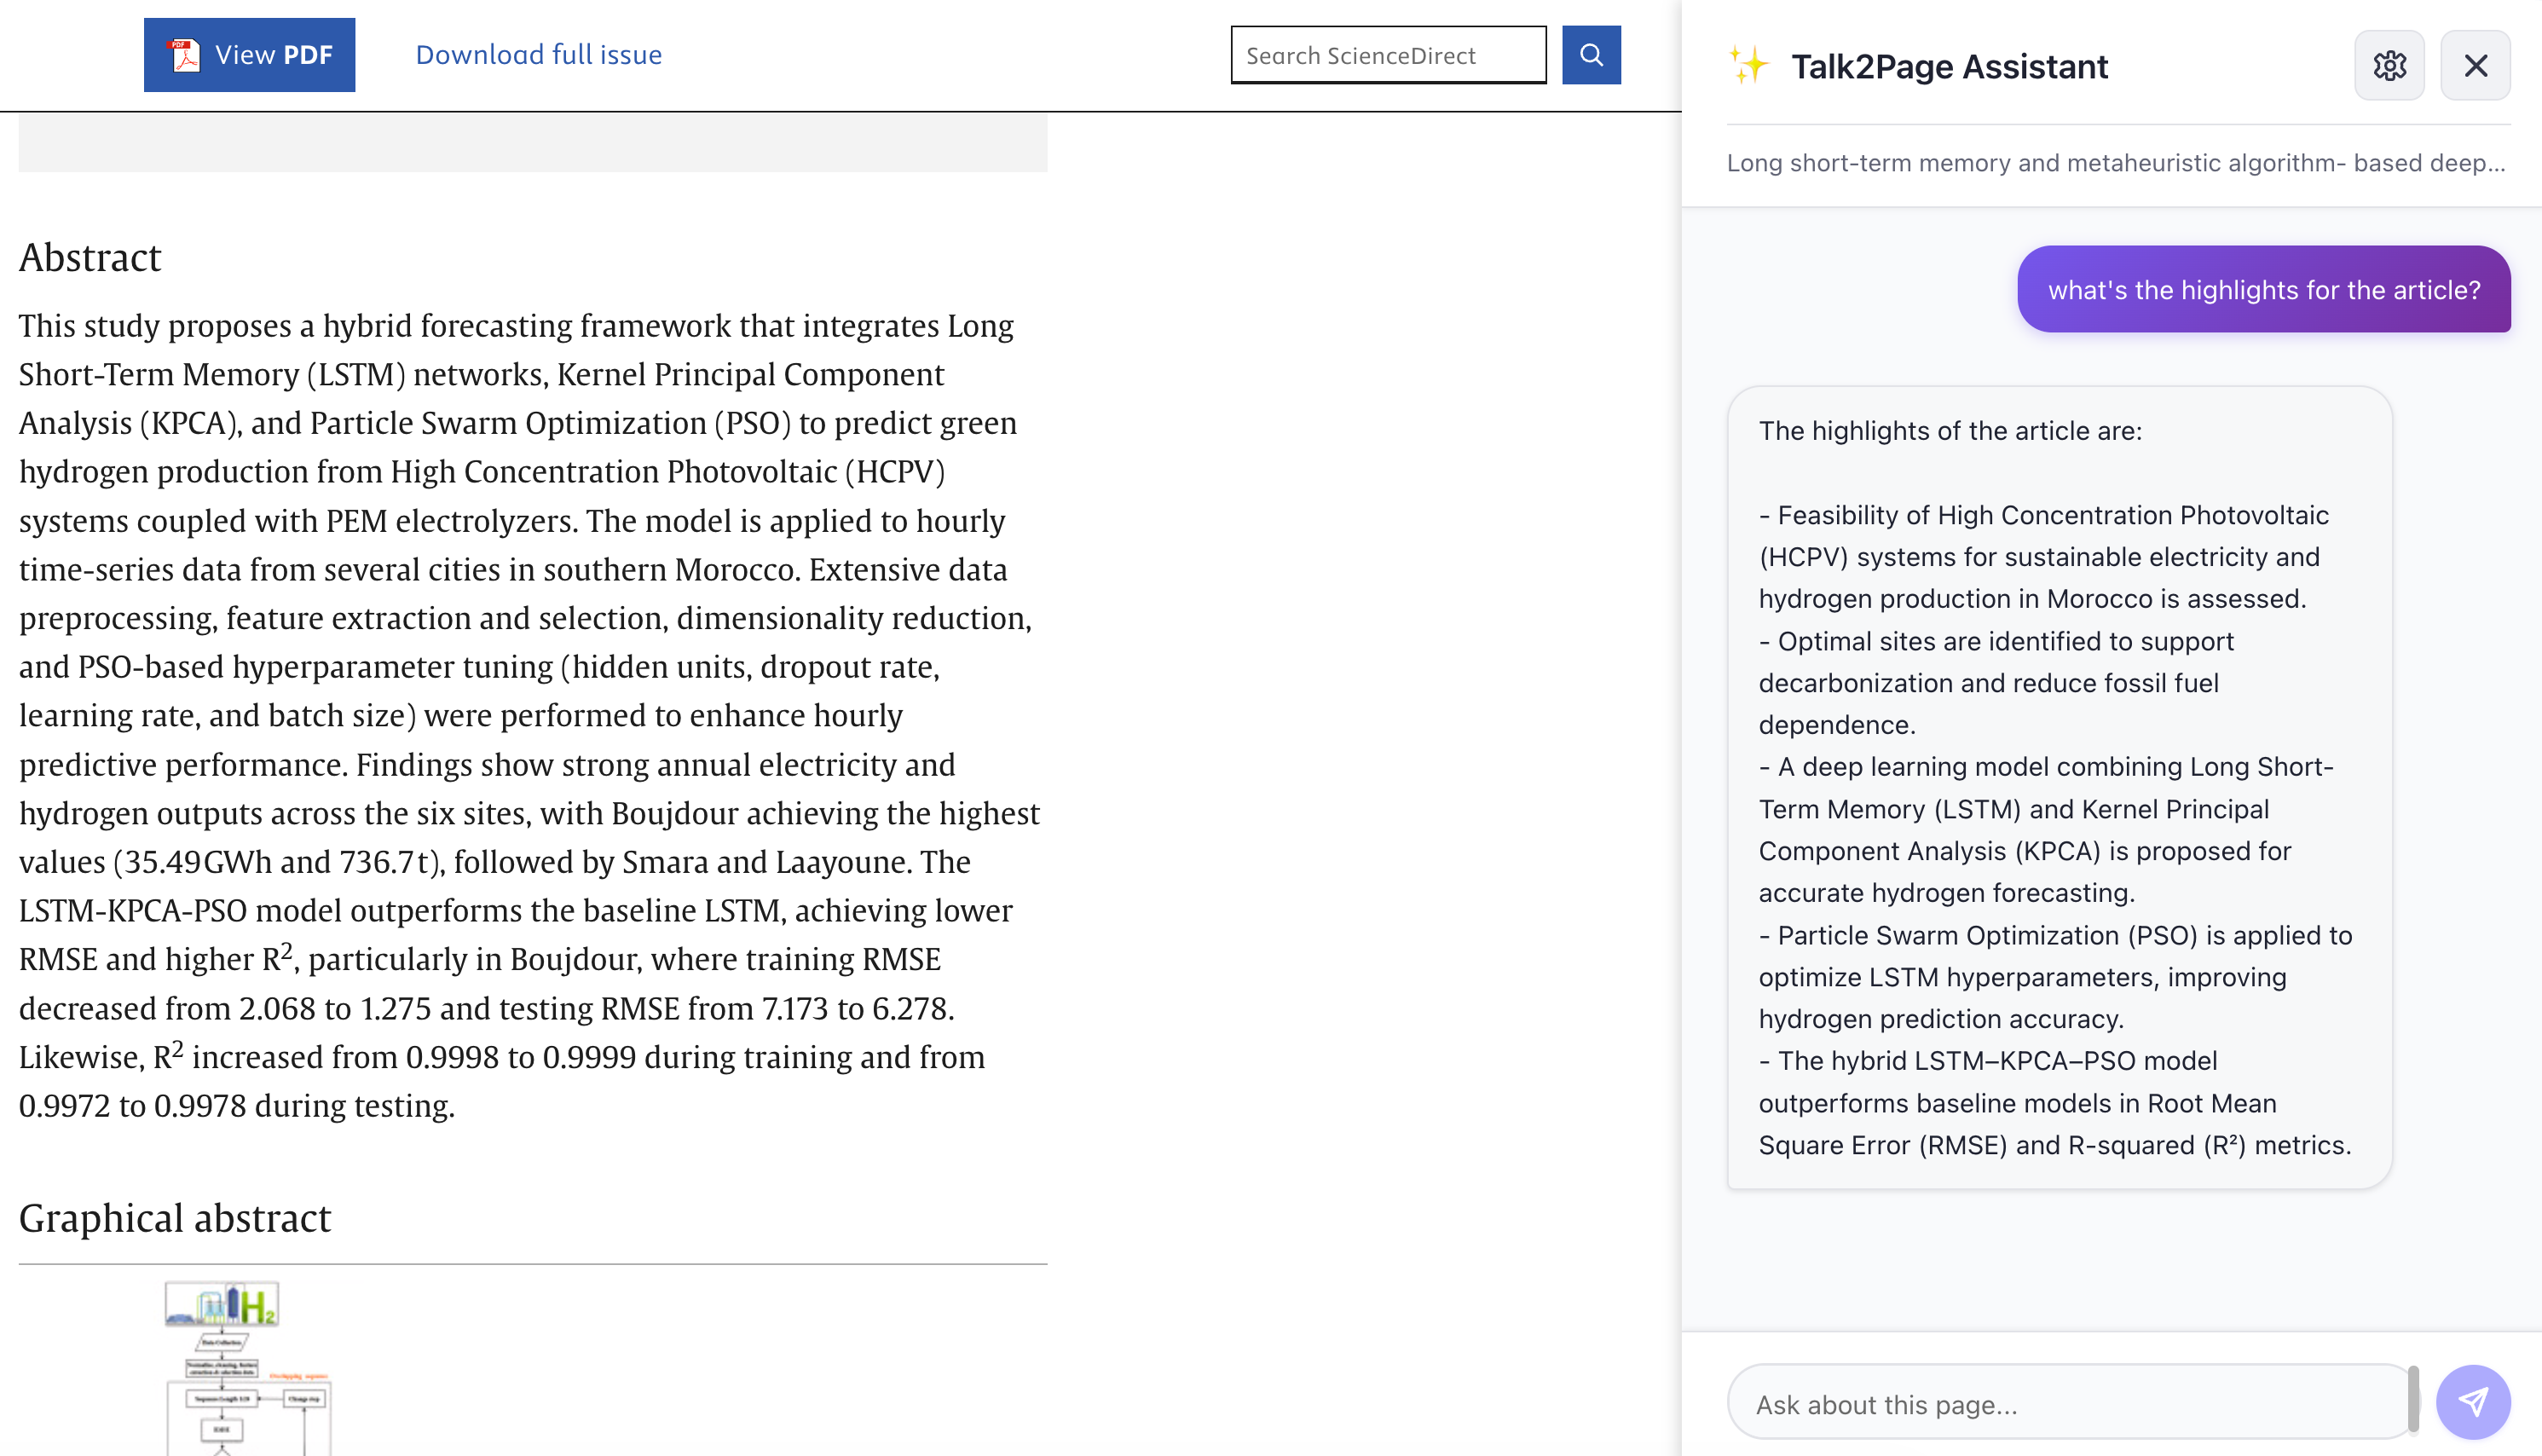
Task: Click the scrollbar handle beside chat input
Action: pos(2413,1398)
